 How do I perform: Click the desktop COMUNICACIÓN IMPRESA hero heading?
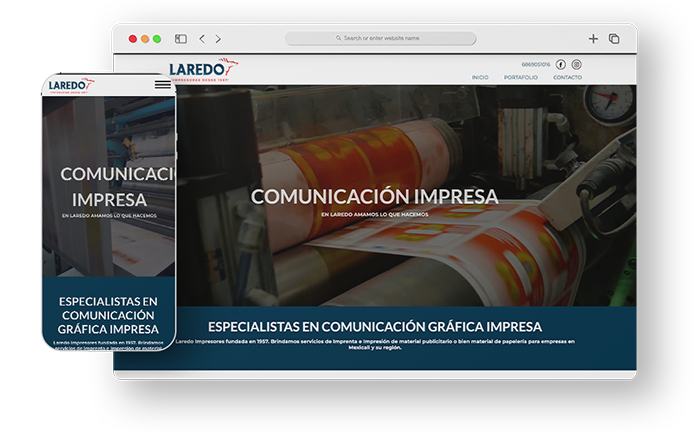374,196
